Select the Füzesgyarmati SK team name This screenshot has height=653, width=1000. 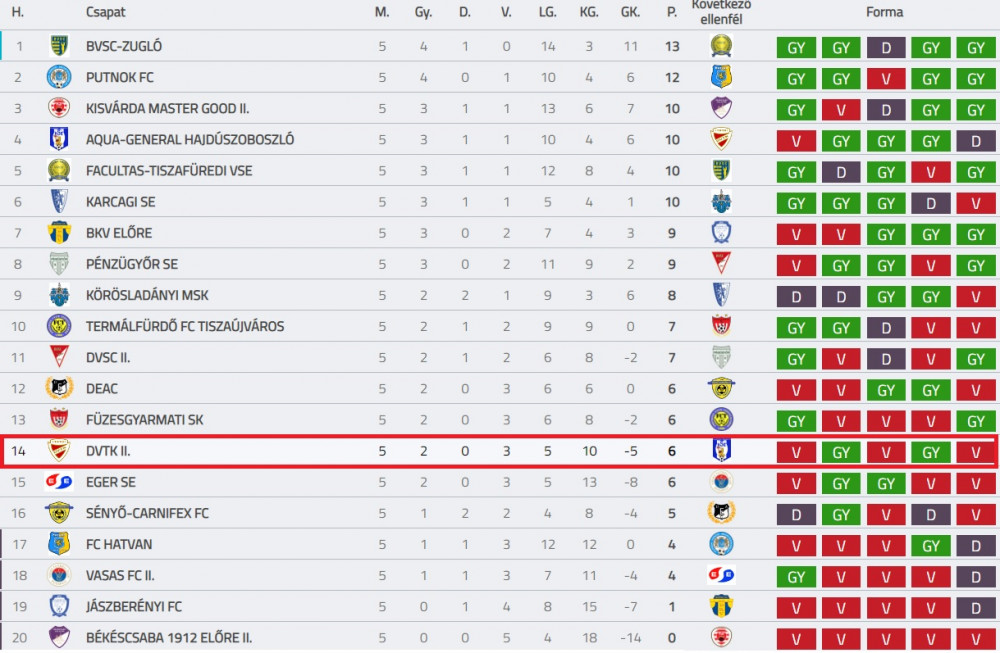[145, 420]
